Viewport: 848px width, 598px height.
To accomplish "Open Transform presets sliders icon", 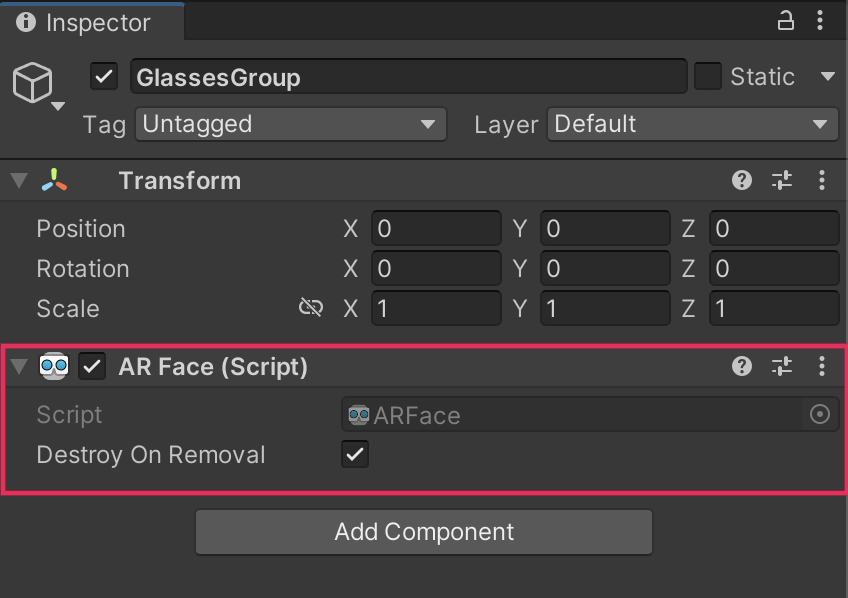I will pyautogui.click(x=782, y=180).
